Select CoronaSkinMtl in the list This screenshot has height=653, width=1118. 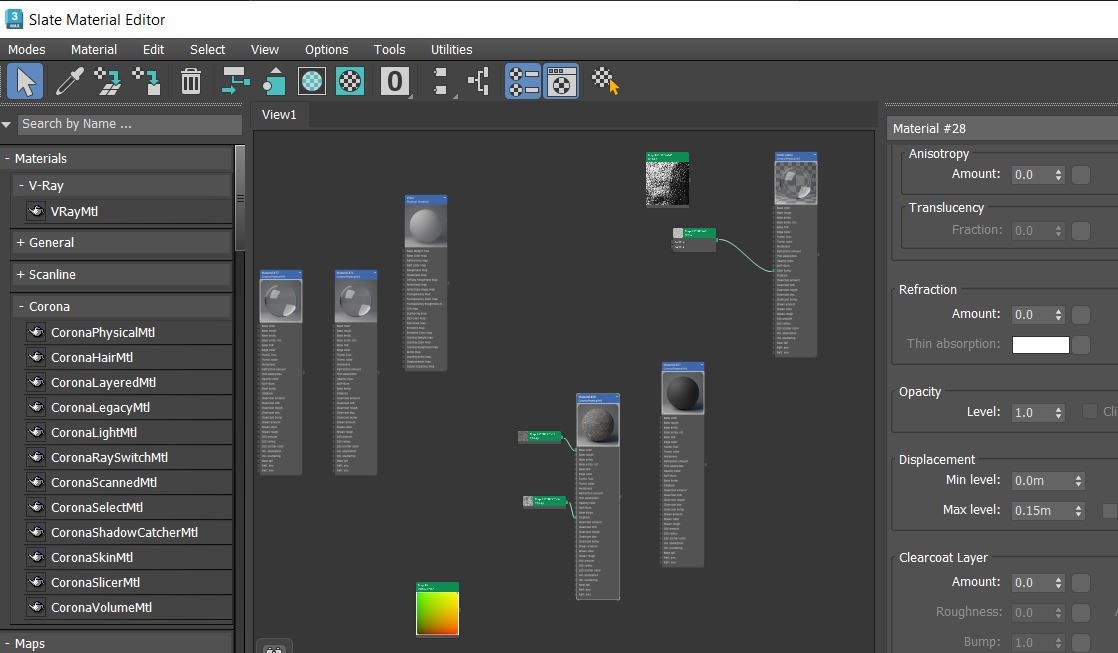click(x=129, y=557)
